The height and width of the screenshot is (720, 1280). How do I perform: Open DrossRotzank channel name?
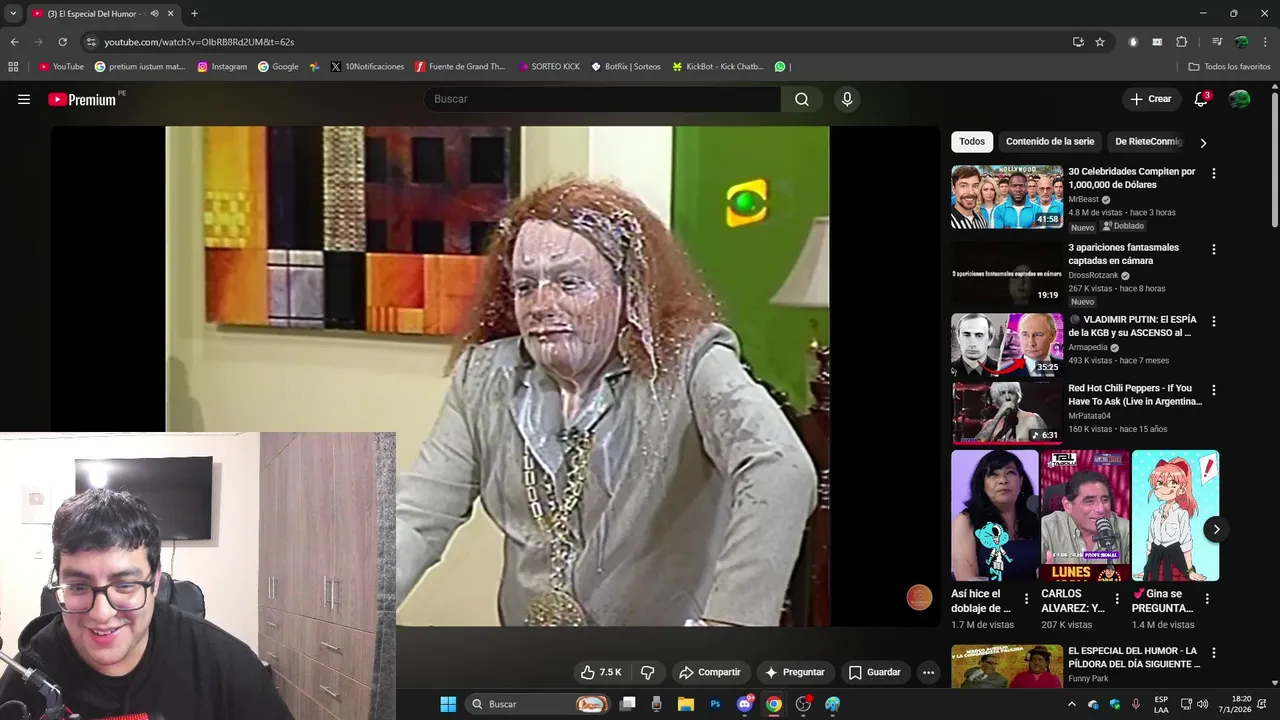tap(1093, 275)
